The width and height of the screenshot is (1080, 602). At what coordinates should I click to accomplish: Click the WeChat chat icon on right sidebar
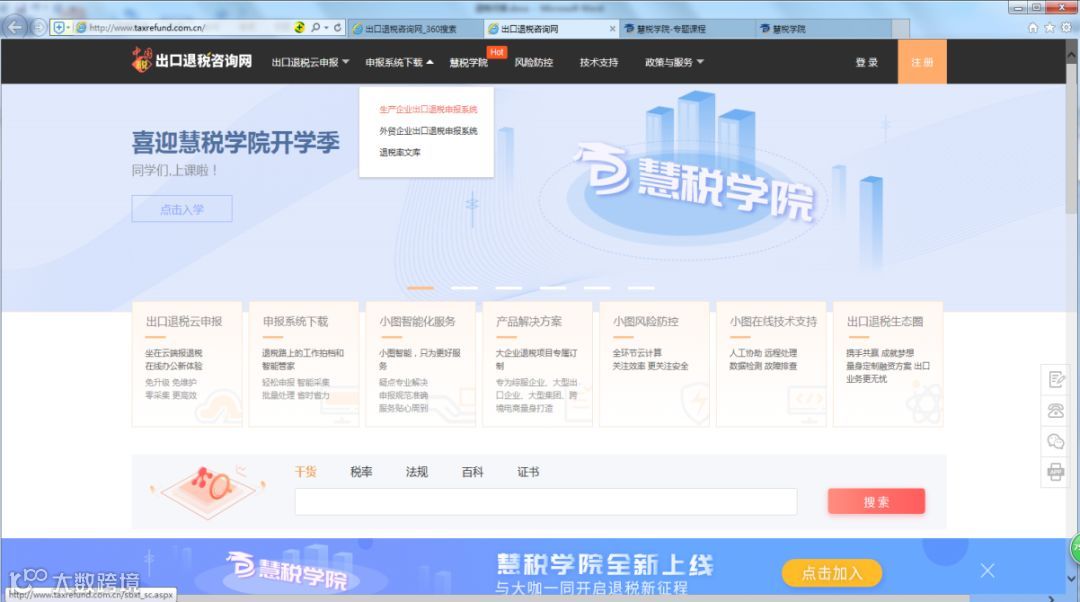click(1056, 442)
